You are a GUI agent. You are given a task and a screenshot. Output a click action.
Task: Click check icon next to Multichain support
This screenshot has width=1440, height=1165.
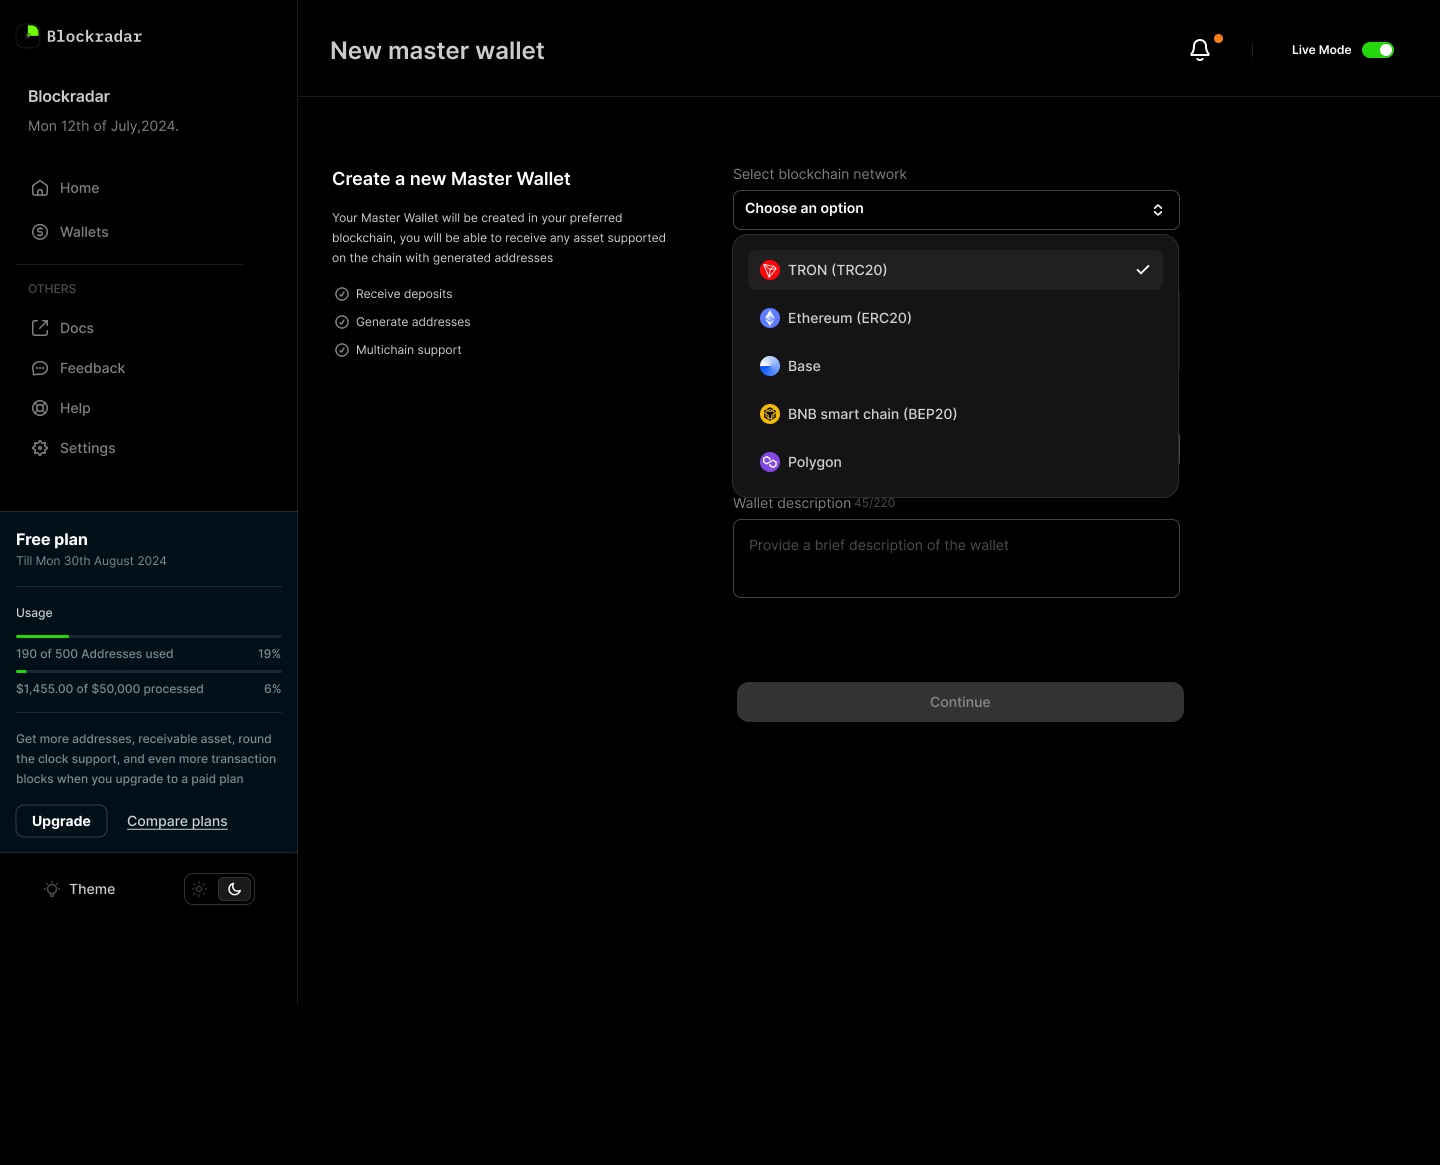[342, 350]
